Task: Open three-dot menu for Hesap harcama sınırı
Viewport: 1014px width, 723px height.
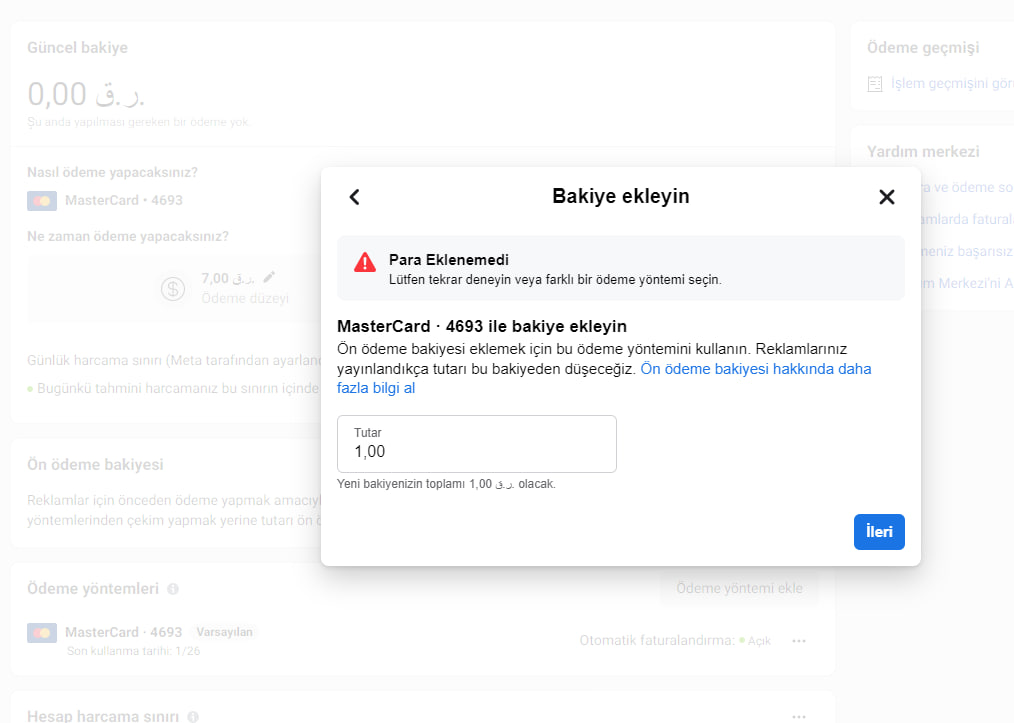Action: point(799,716)
